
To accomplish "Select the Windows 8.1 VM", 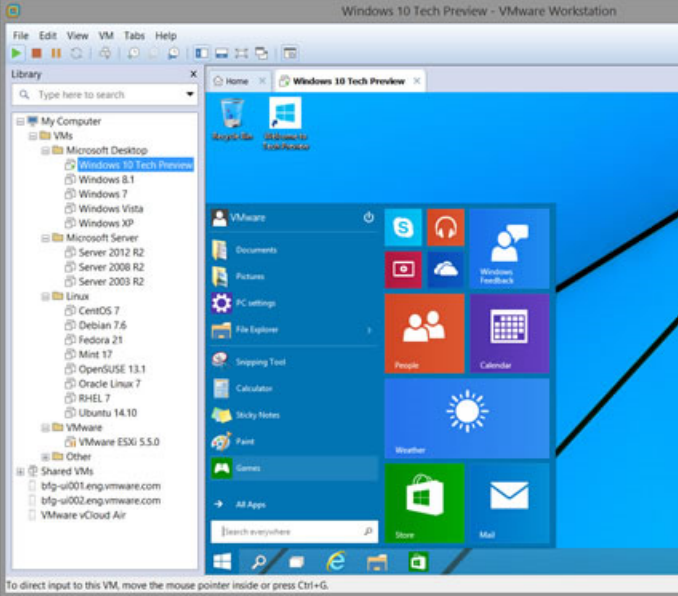I will (106, 179).
